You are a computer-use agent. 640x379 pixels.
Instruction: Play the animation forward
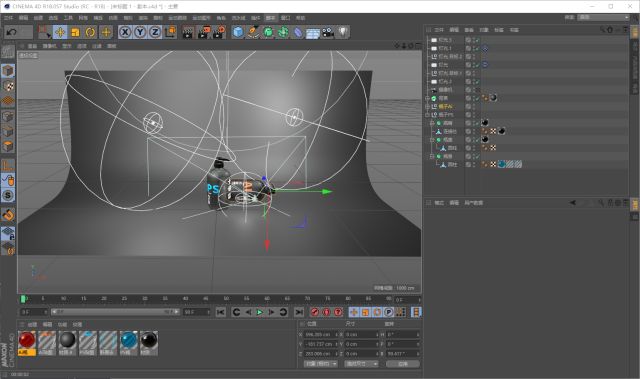point(260,313)
